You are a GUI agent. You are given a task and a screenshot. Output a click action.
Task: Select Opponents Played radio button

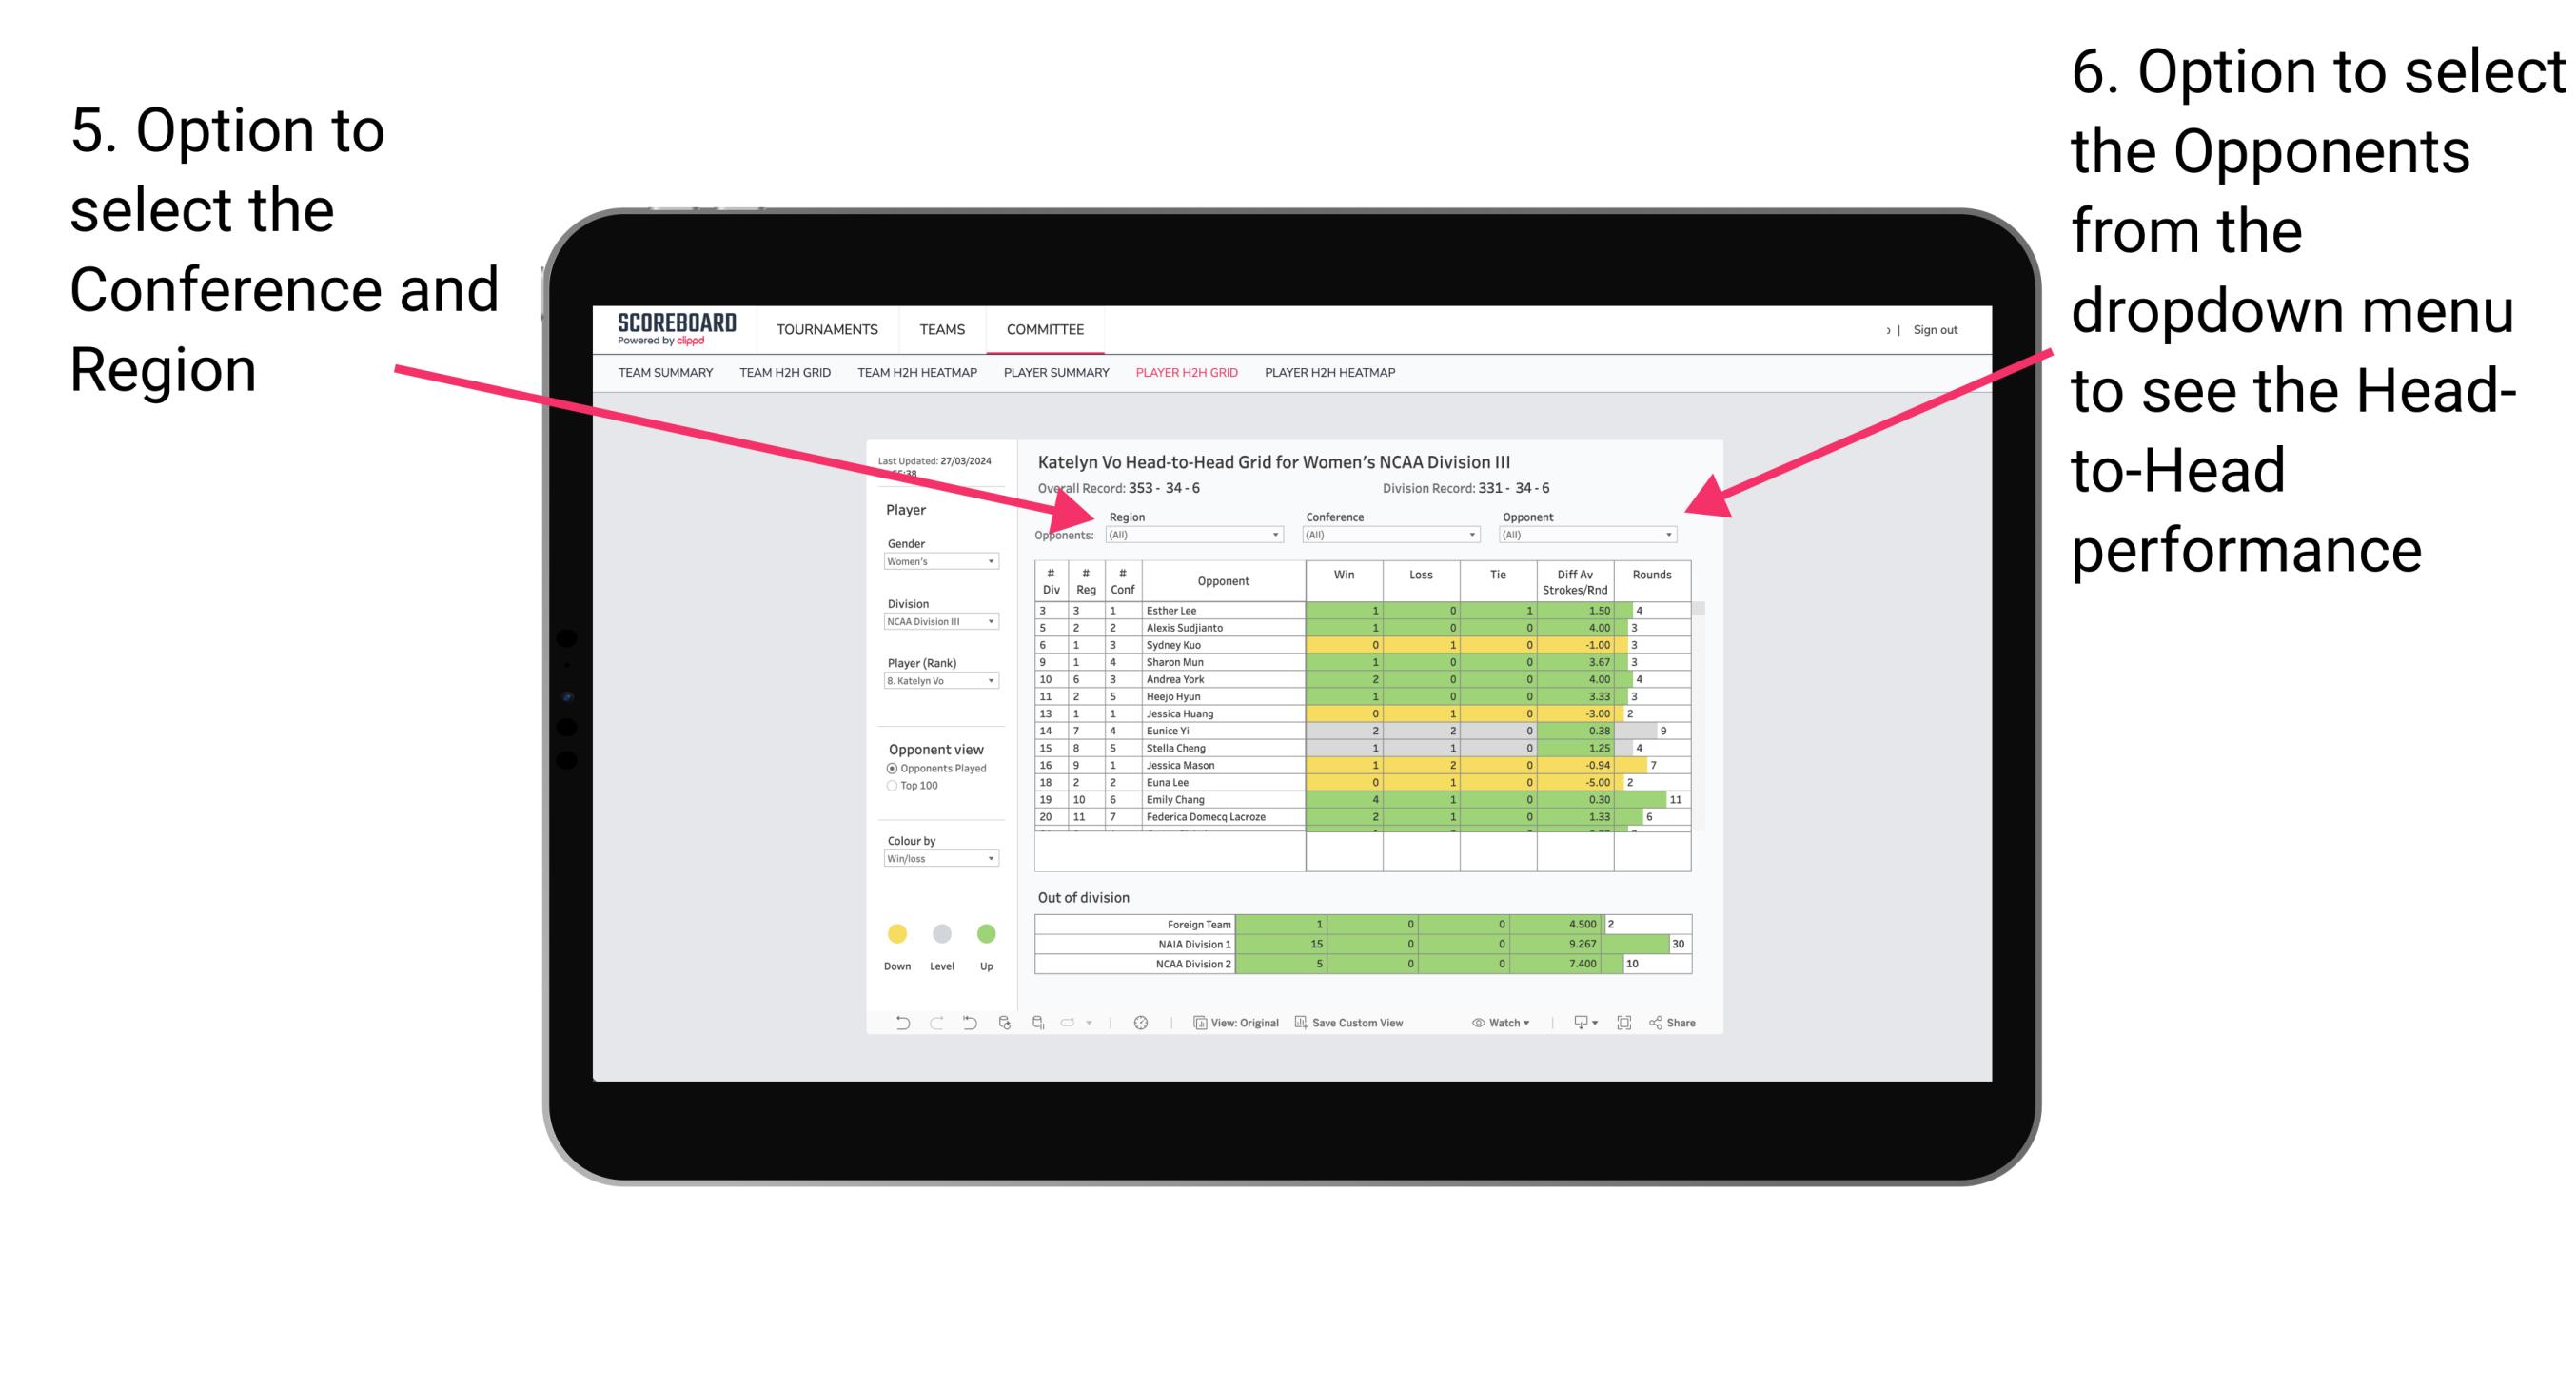pos(891,768)
